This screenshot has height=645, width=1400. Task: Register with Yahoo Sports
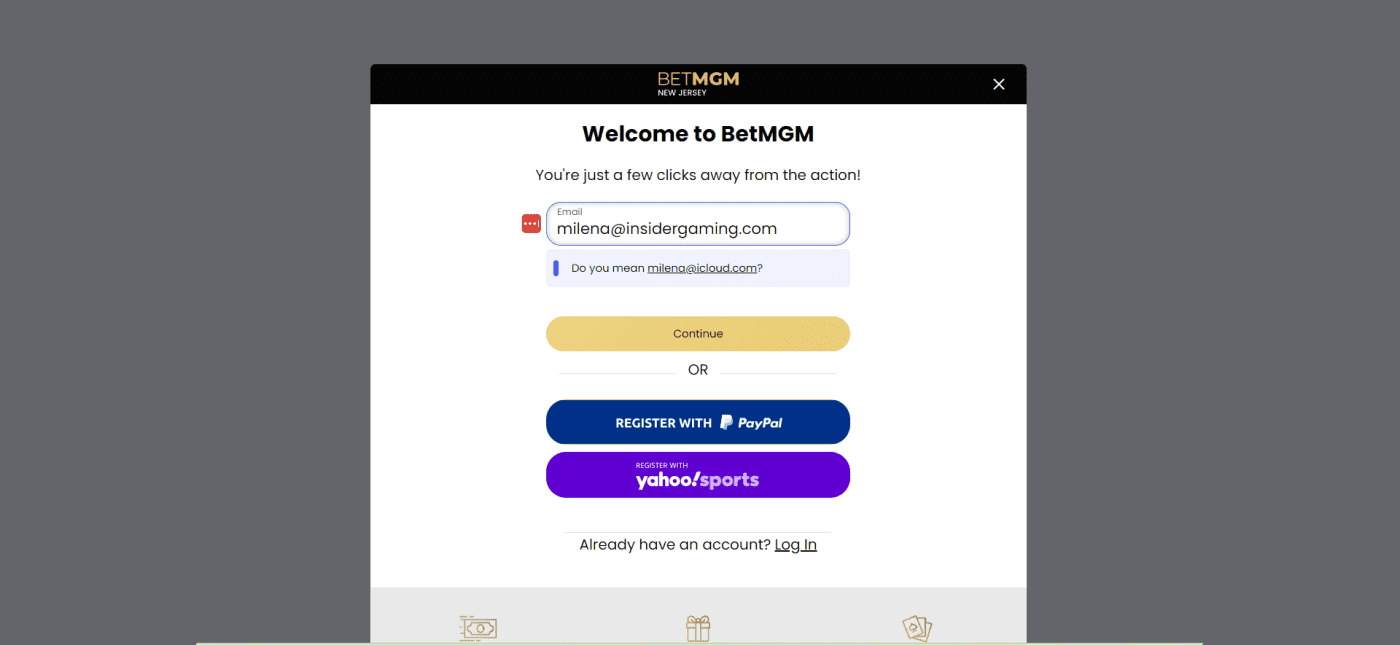click(x=698, y=475)
